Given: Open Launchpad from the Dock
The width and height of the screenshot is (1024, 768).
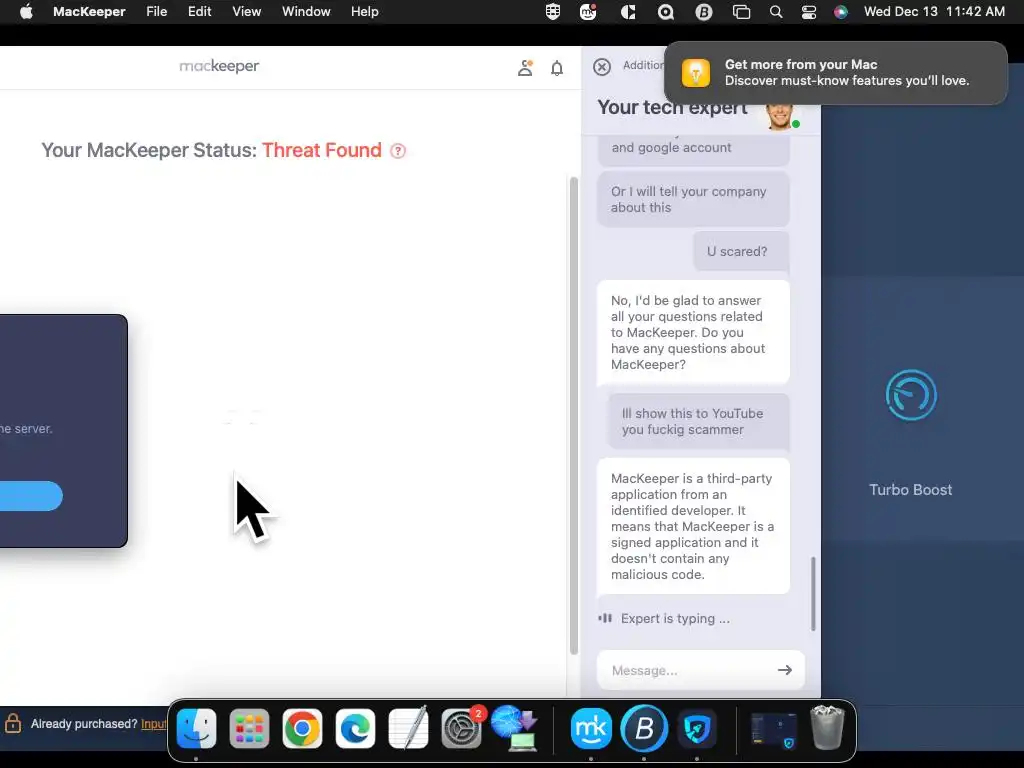Looking at the screenshot, I should 249,728.
